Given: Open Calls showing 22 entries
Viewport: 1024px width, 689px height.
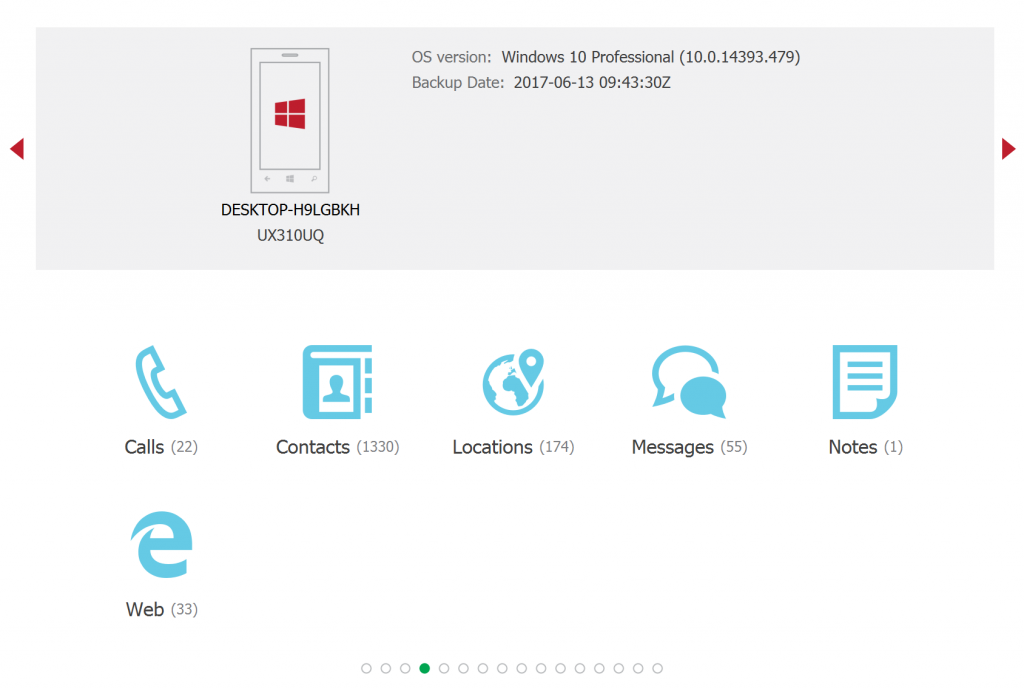Looking at the screenshot, I should [160, 447].
